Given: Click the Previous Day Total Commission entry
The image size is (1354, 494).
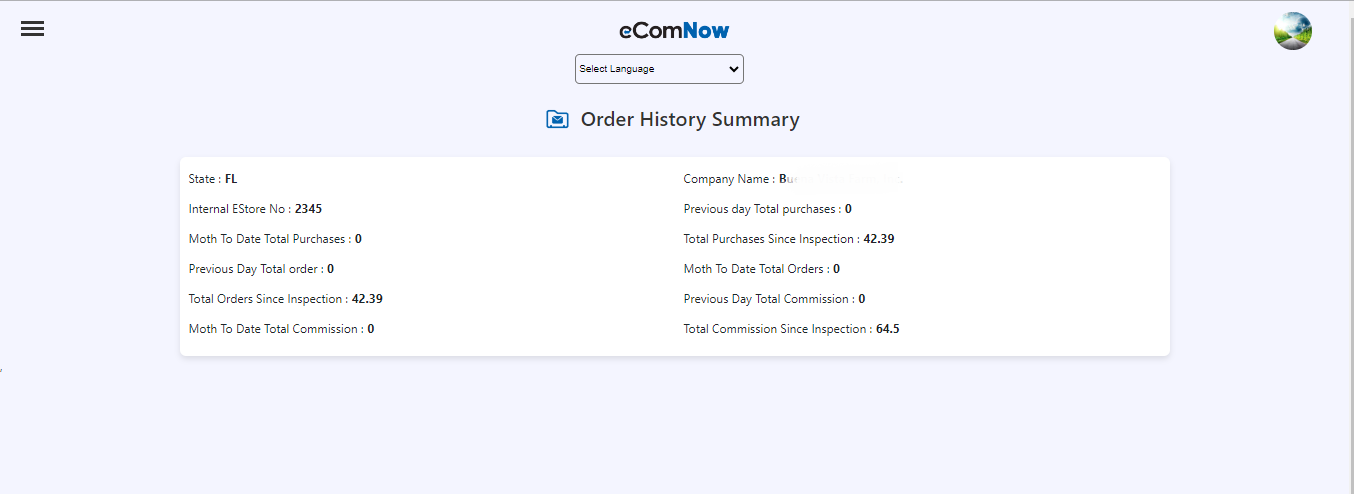Looking at the screenshot, I should point(774,299).
